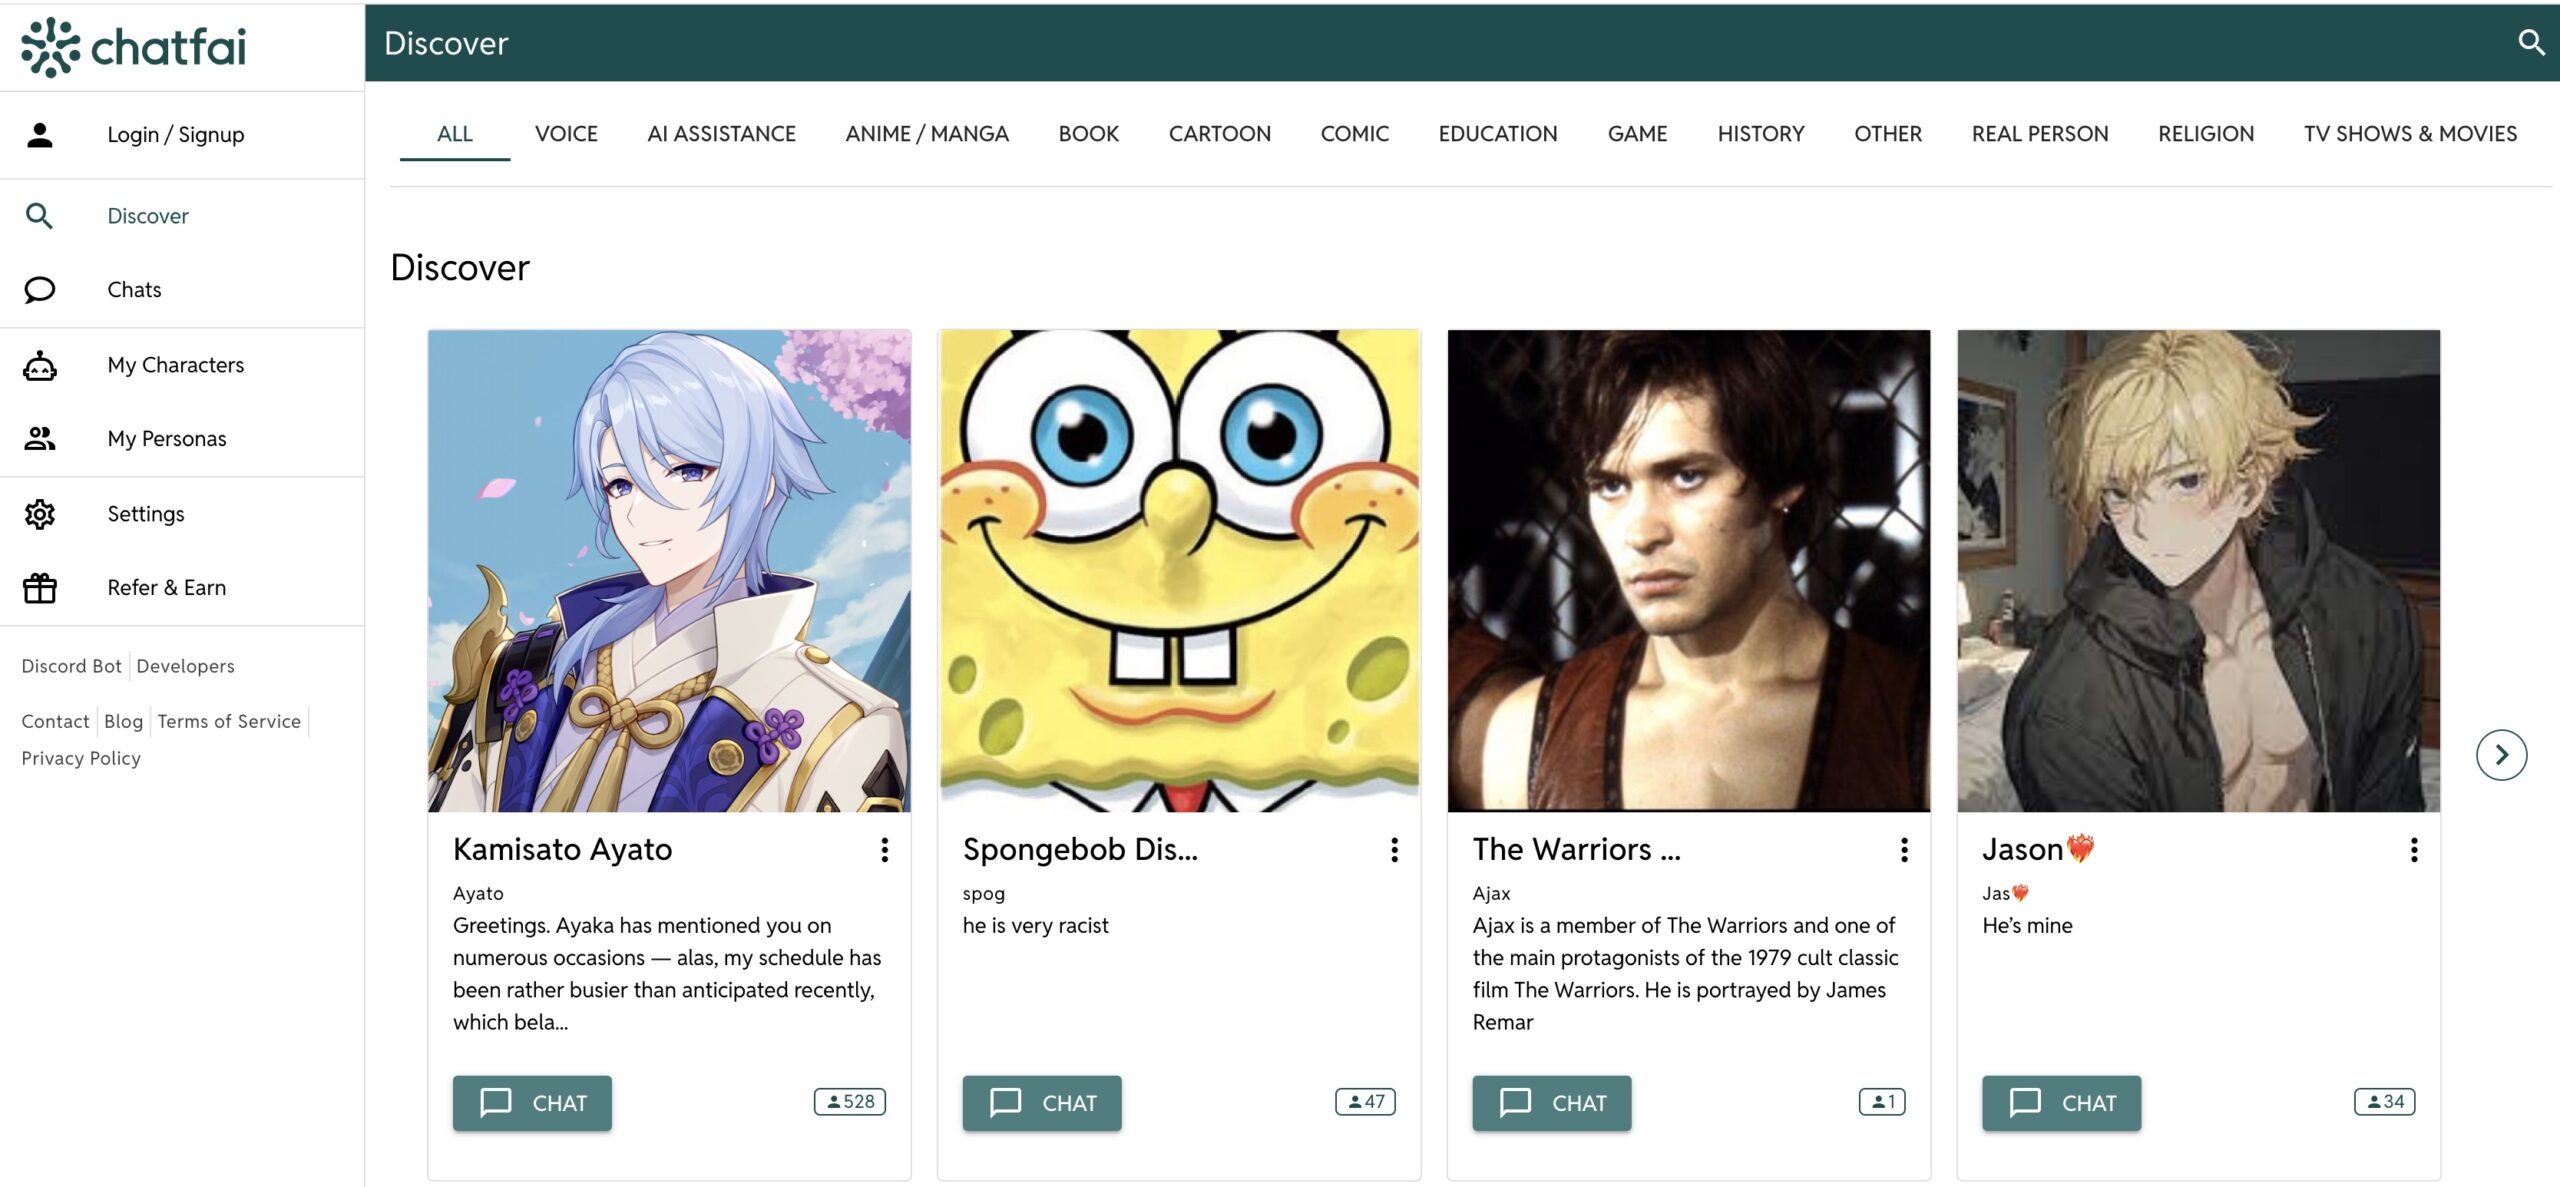2560x1187 pixels.
Task: Open Login / Signup from the sidebar
Action: 175,135
